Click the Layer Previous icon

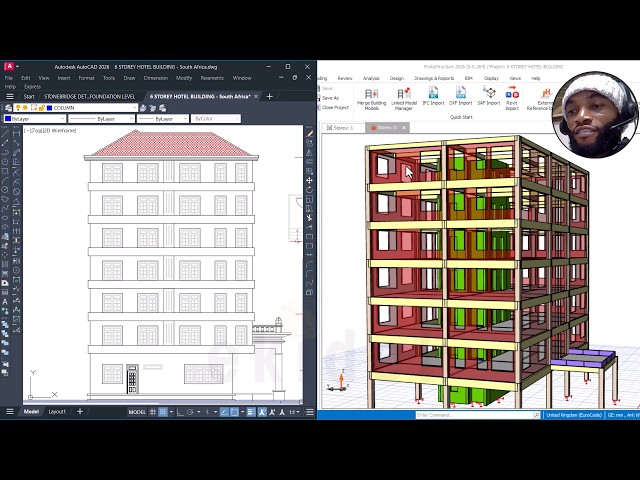153,108
